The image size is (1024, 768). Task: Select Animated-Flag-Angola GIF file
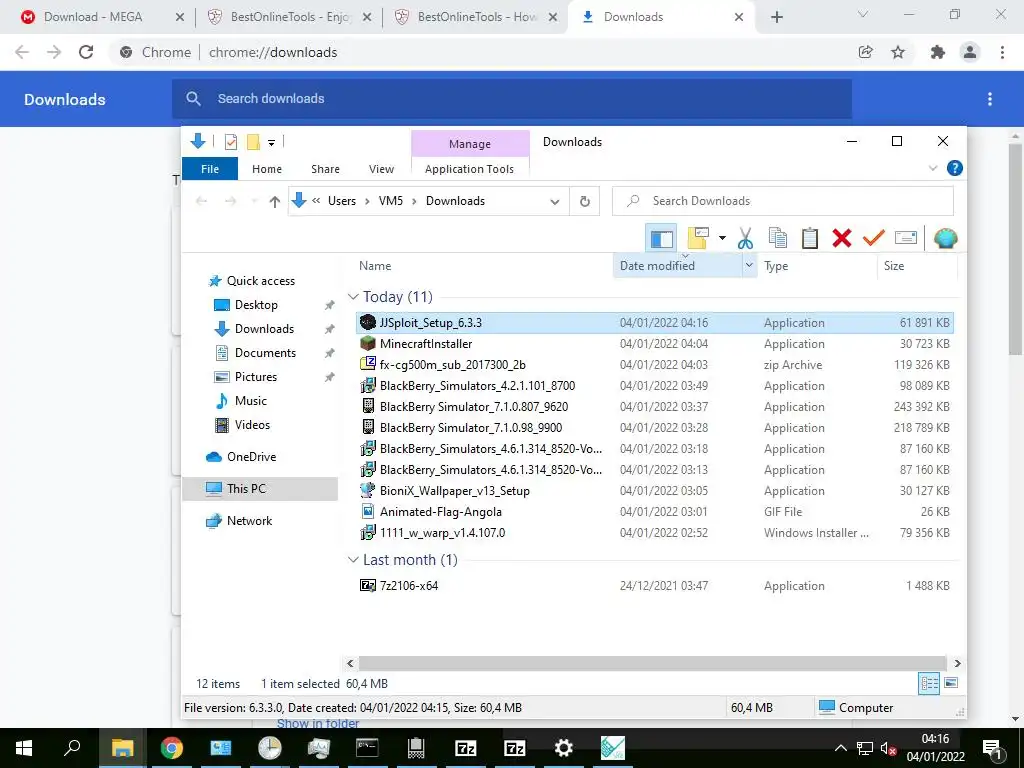(x=654, y=511)
